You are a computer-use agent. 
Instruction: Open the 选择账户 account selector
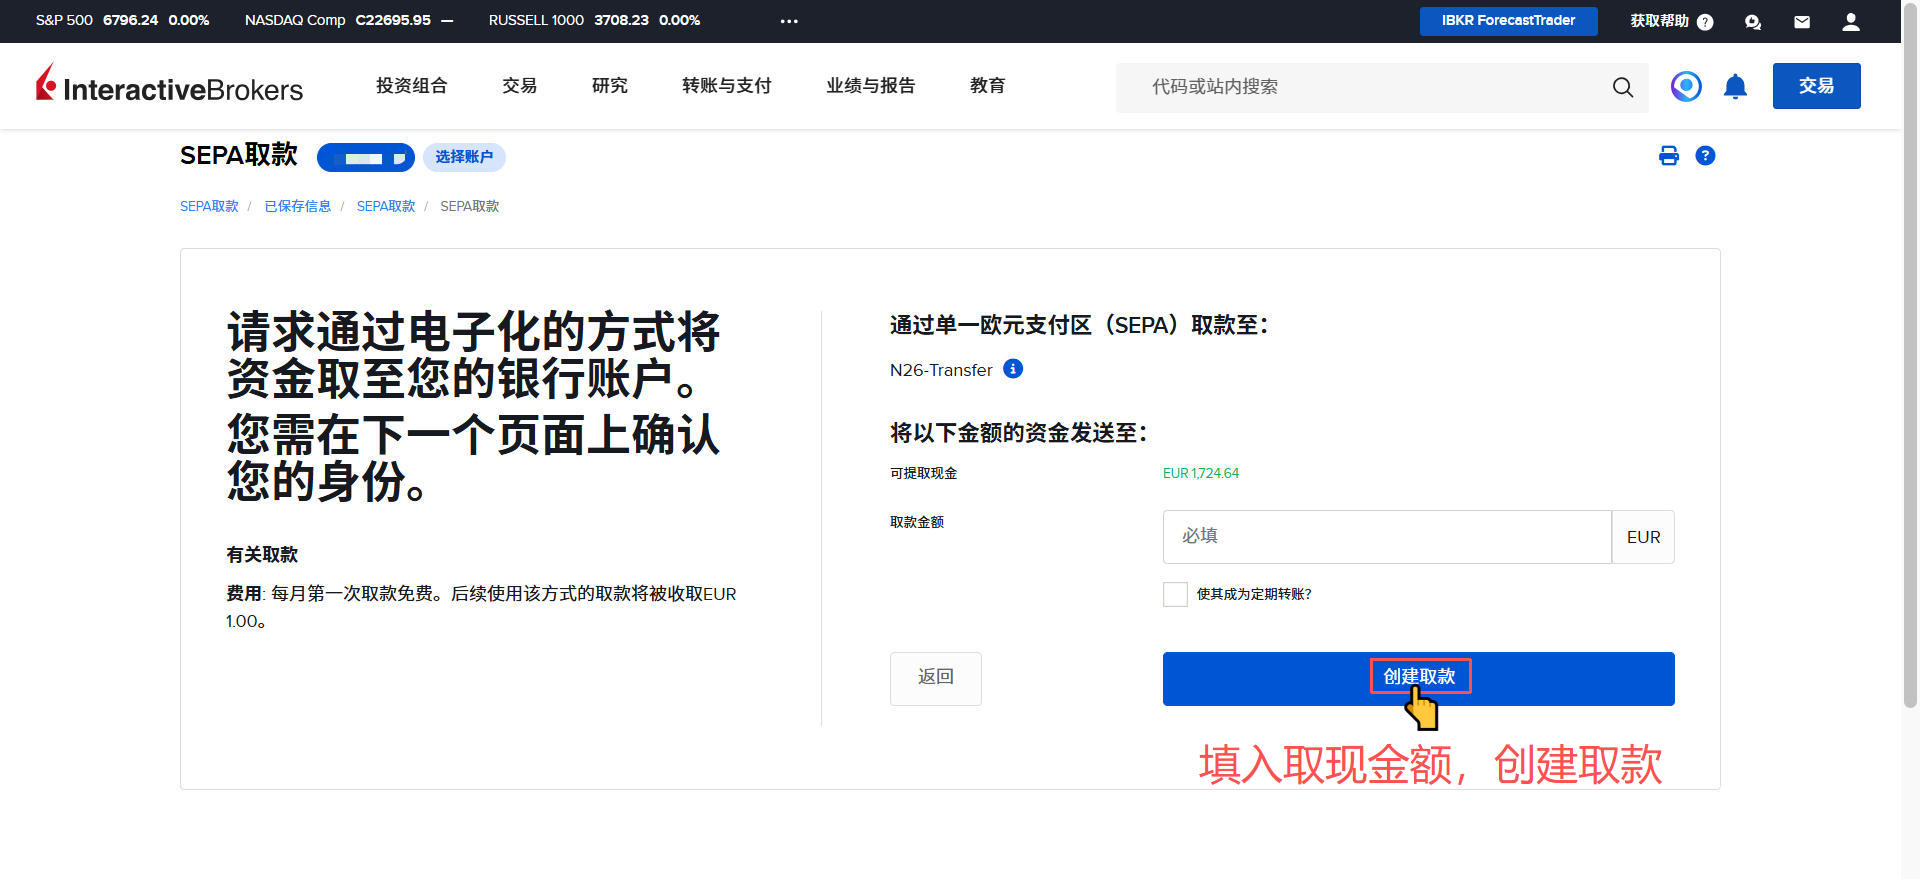(464, 157)
